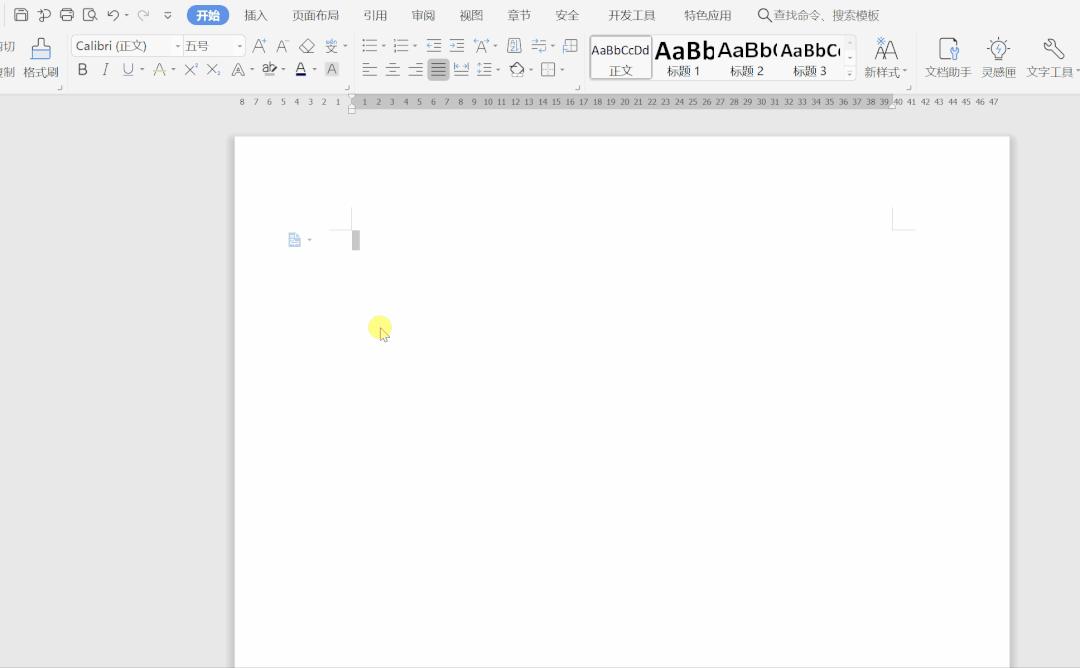The height and width of the screenshot is (668, 1080).
Task: Align text left
Action: click(370, 70)
